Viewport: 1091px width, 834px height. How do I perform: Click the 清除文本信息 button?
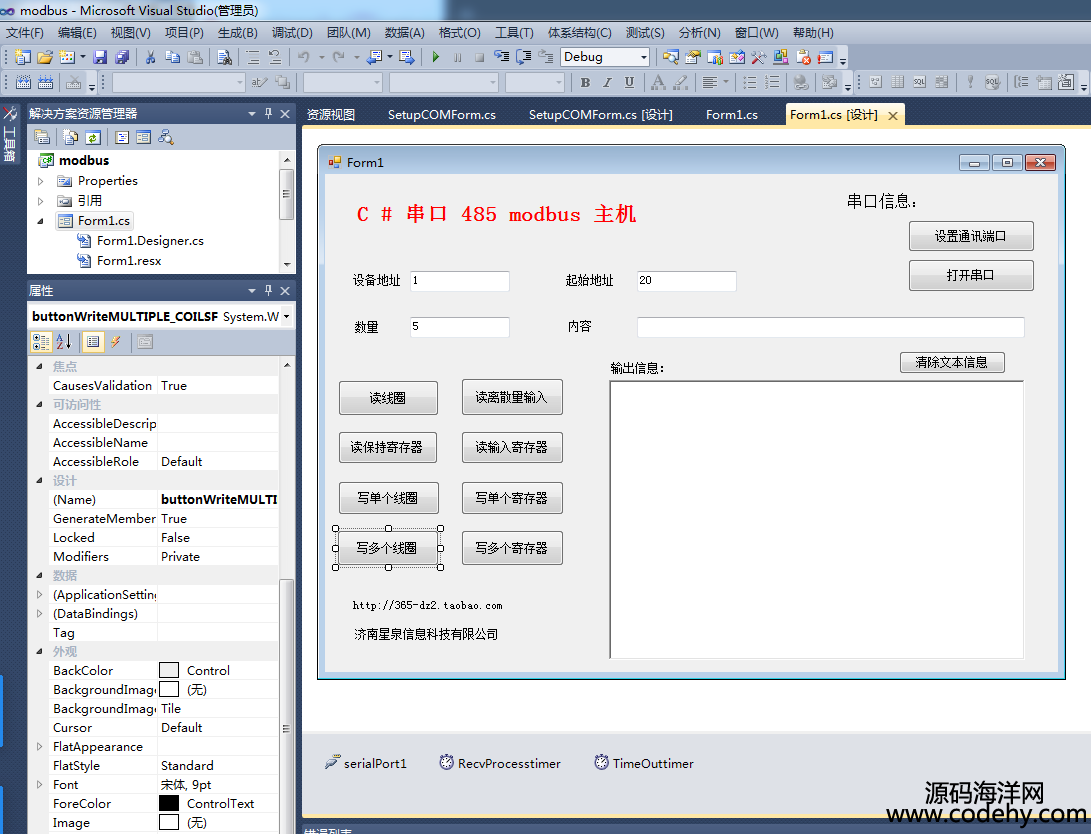click(951, 362)
